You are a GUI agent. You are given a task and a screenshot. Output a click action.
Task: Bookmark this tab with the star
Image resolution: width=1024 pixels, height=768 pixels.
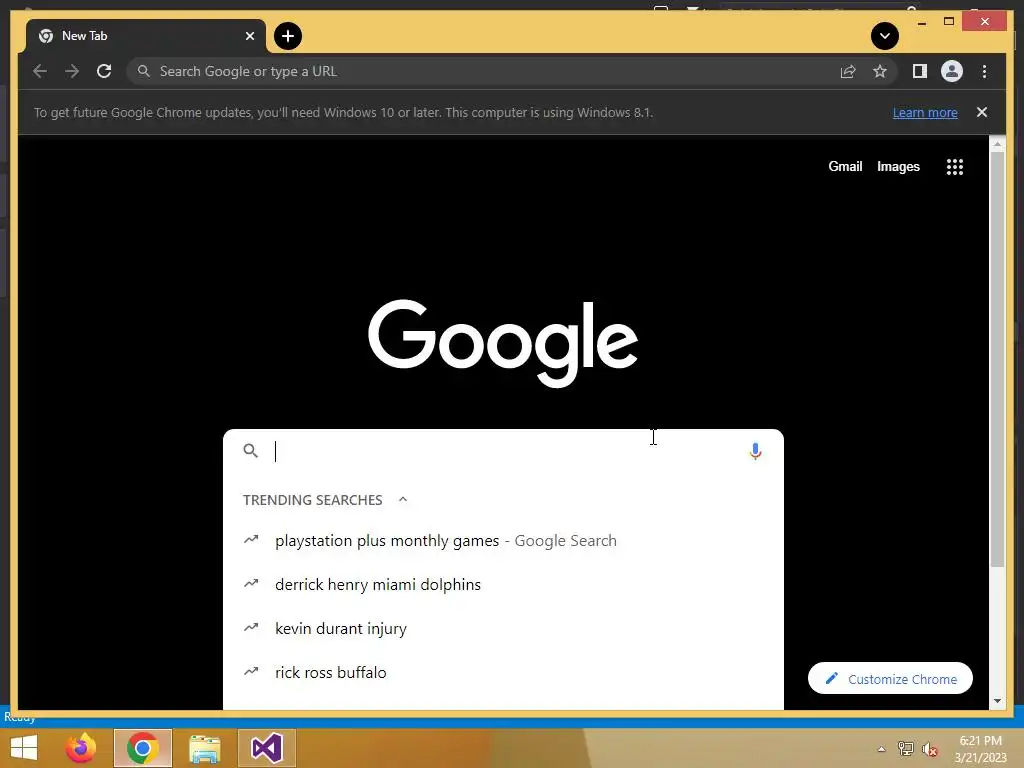880,71
